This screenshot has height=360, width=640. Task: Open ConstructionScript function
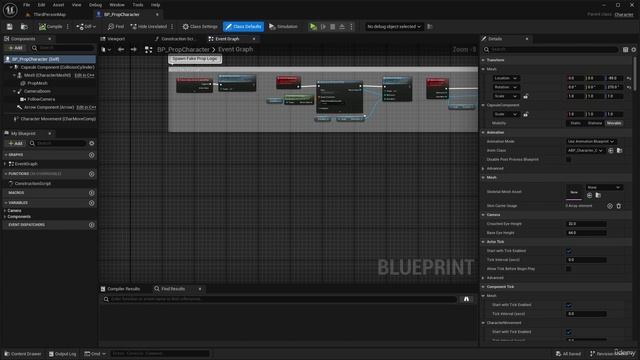pos(32,184)
